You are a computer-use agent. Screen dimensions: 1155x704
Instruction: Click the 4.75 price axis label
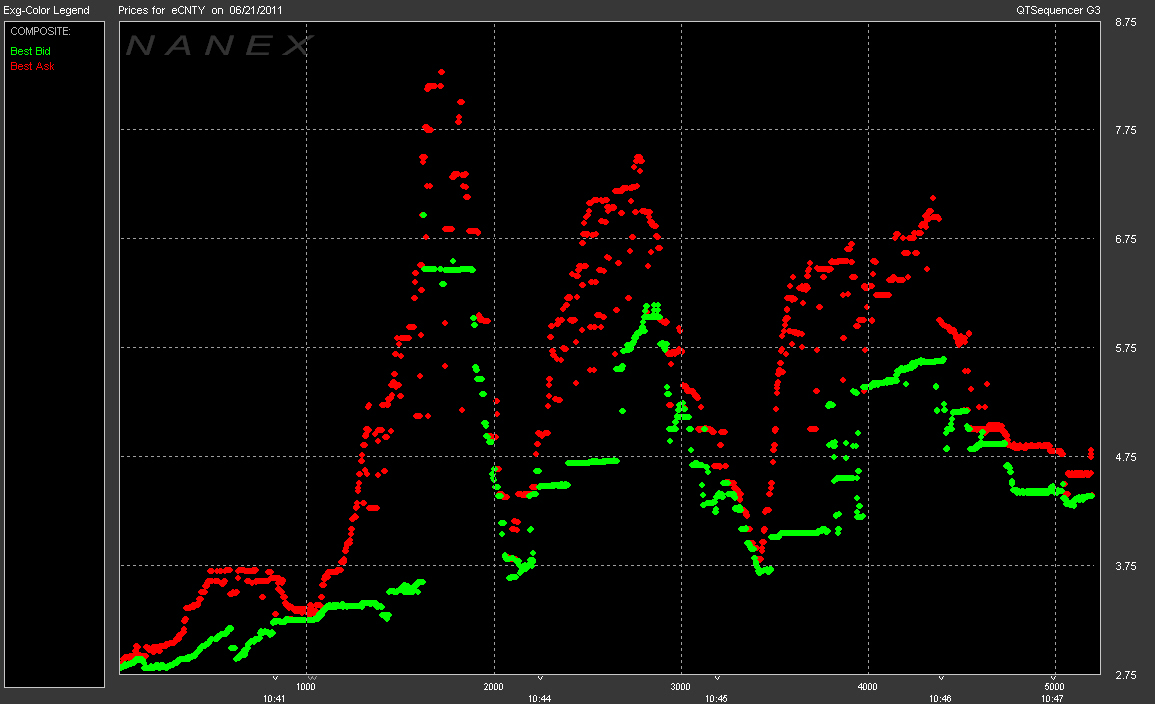(x=1125, y=457)
